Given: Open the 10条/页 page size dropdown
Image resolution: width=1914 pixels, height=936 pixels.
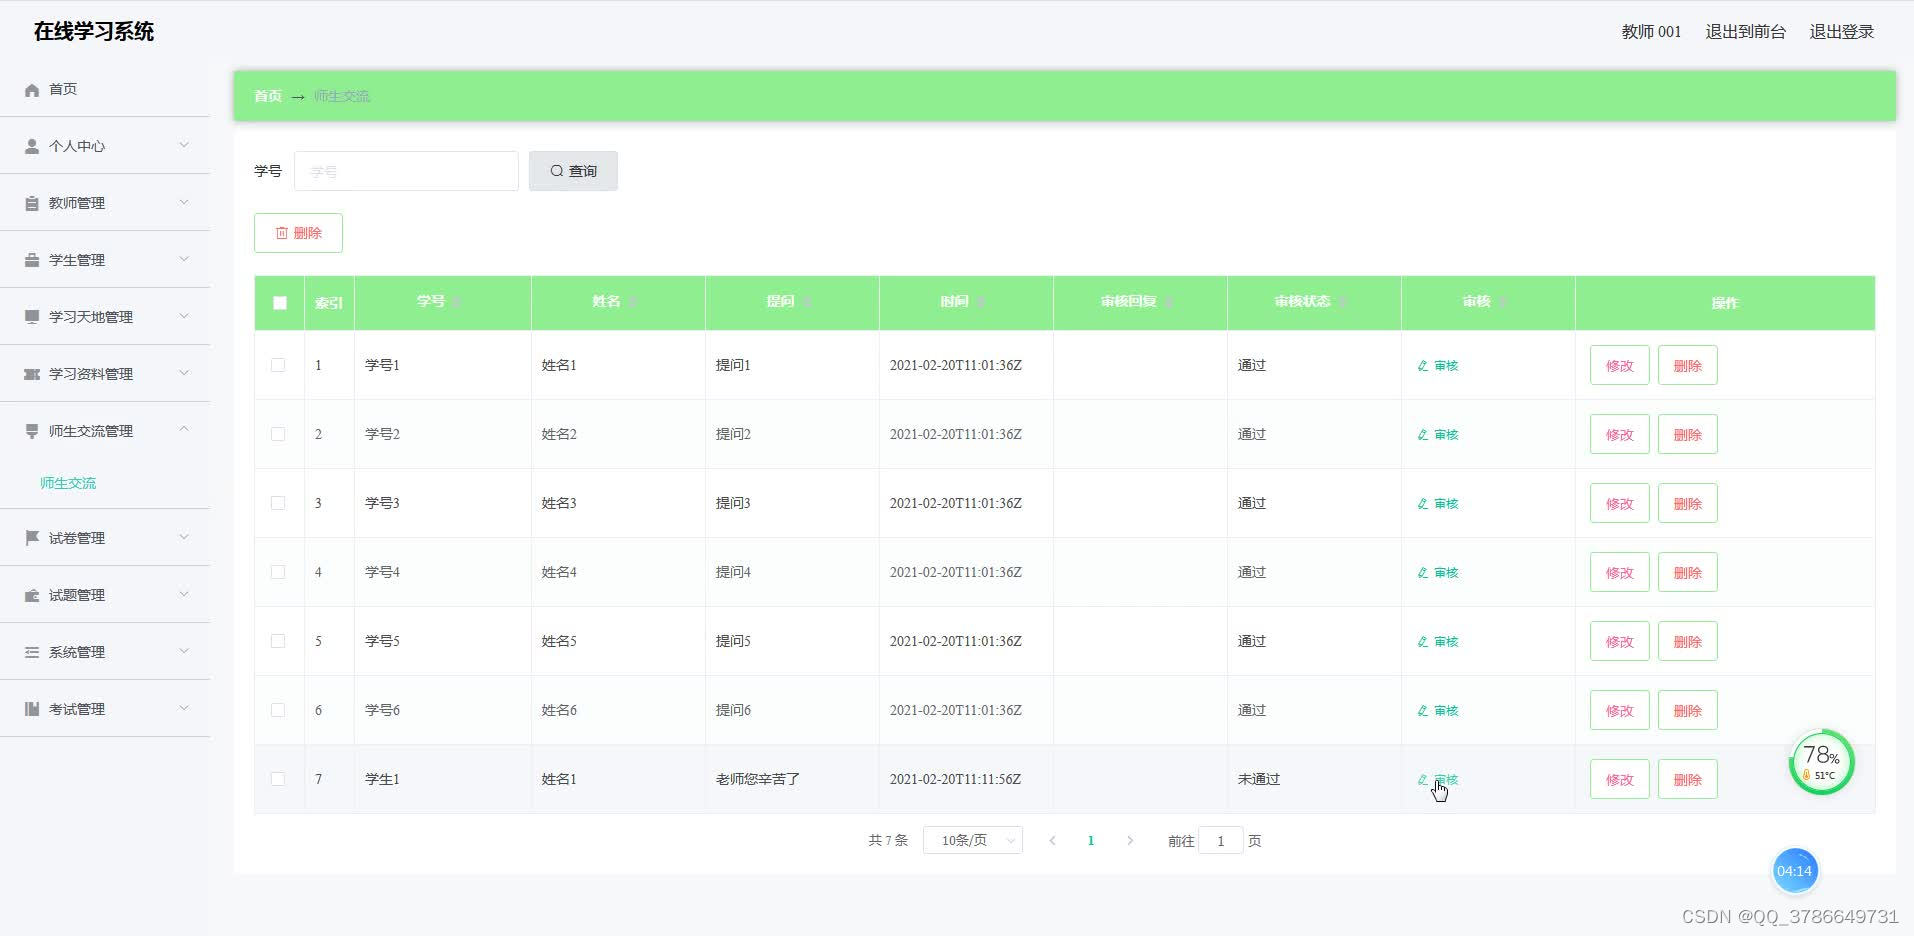Looking at the screenshot, I should [973, 841].
